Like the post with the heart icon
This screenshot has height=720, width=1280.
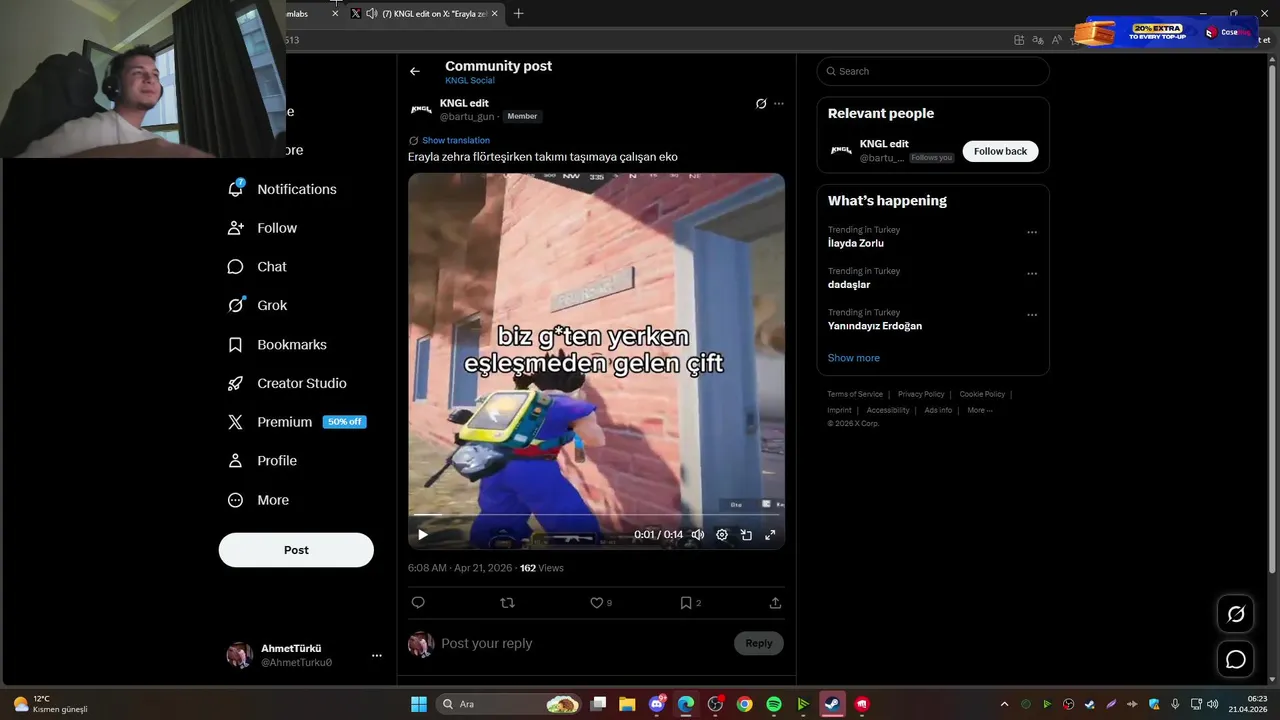tap(596, 603)
